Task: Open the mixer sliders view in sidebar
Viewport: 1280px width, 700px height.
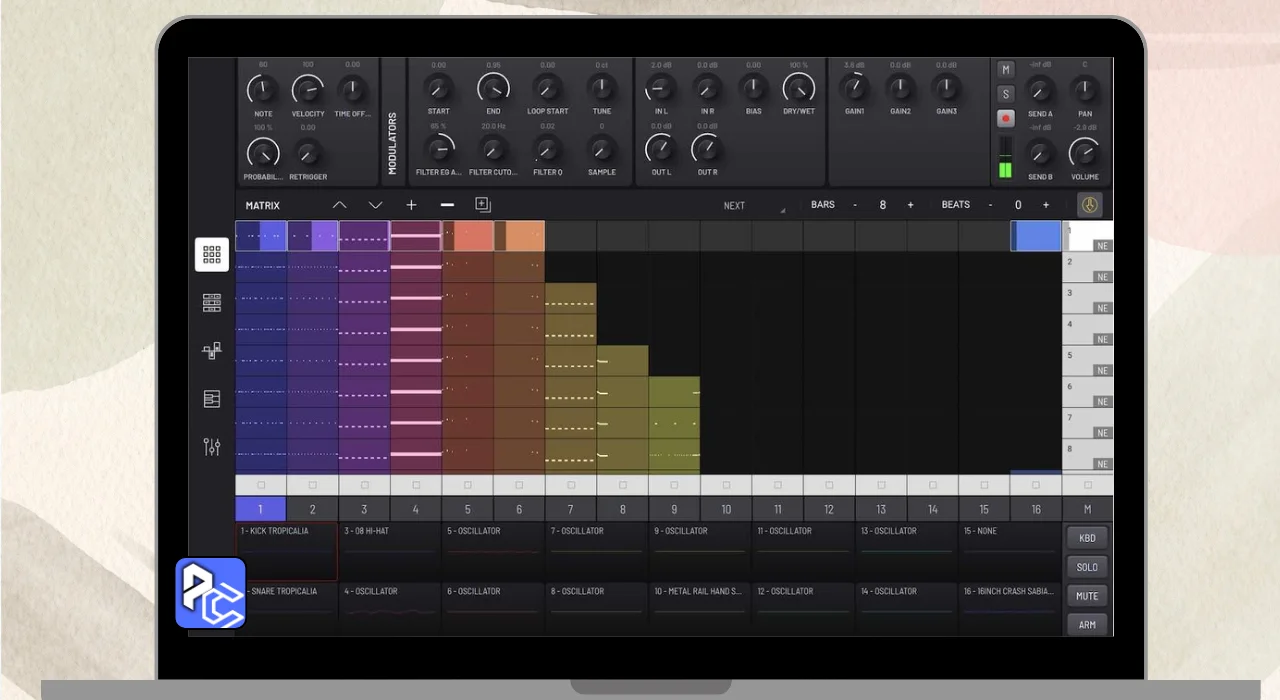Action: (x=212, y=447)
